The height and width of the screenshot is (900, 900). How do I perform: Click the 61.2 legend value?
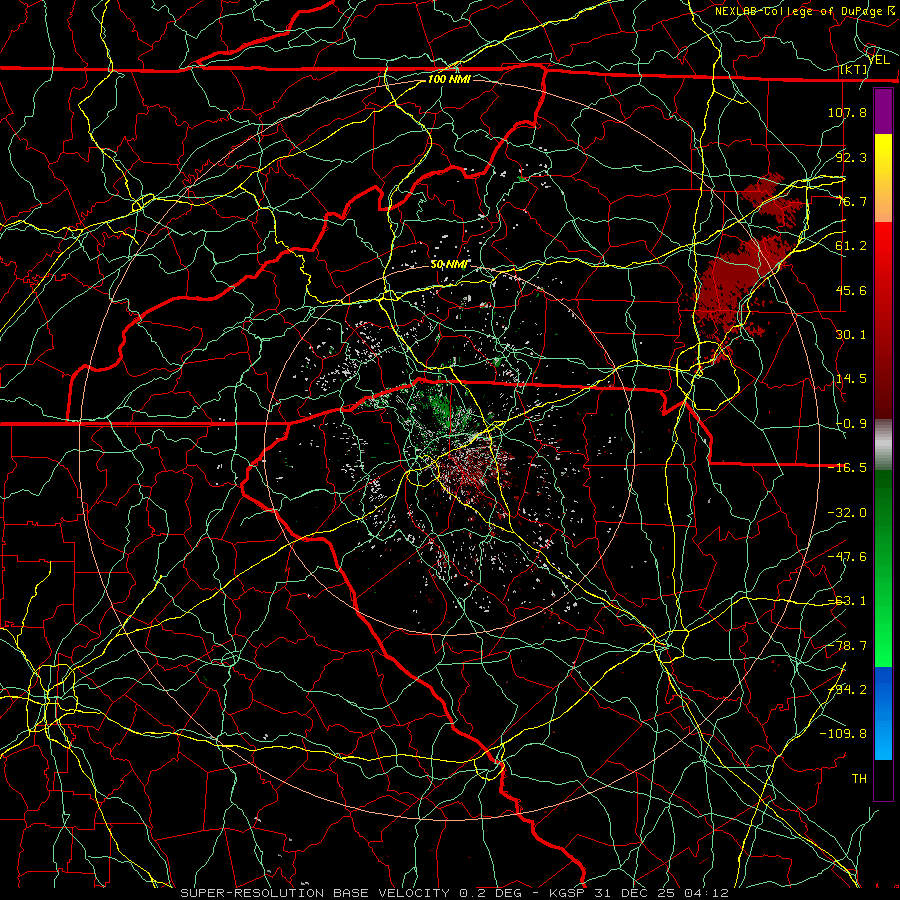851,246
